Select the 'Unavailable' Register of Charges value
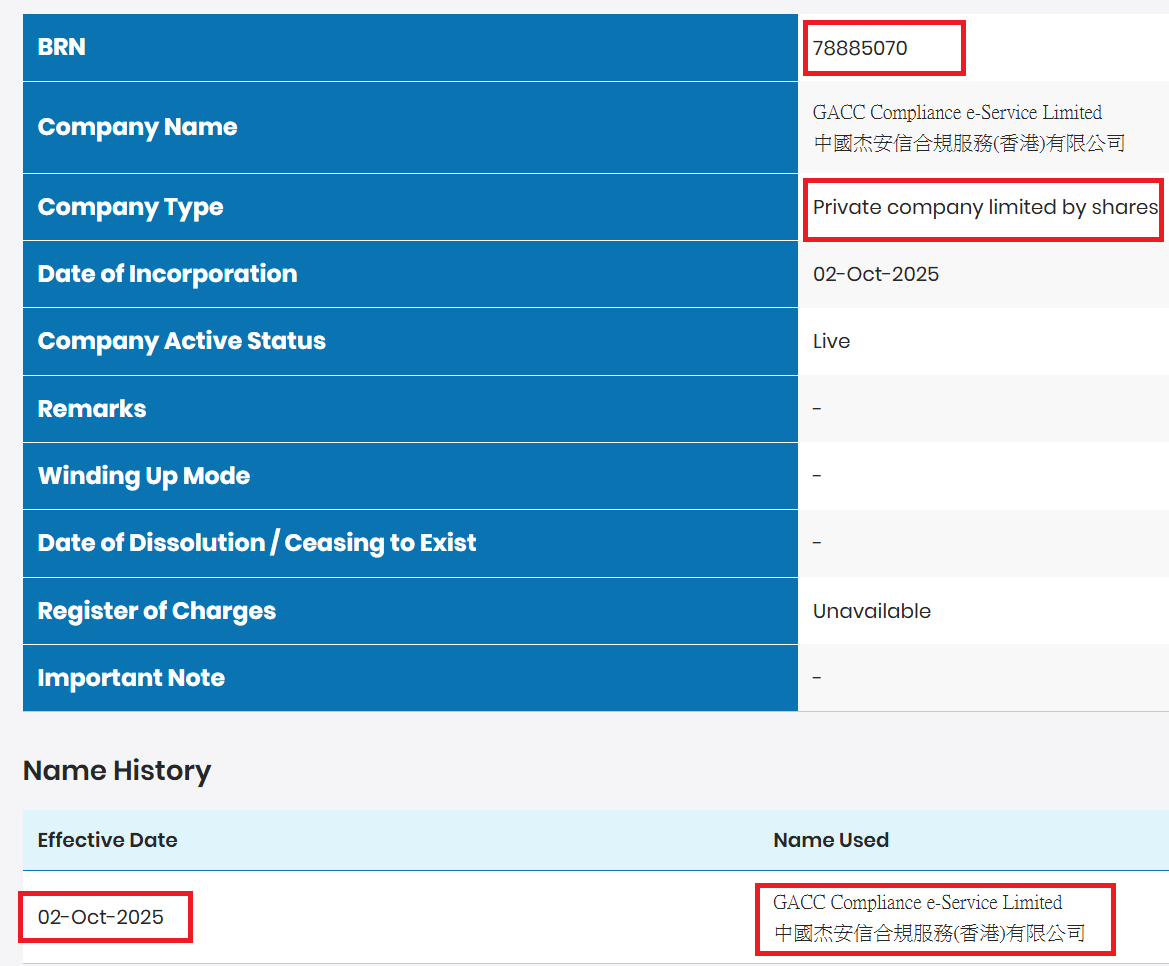The image size is (1169, 966). coord(871,611)
